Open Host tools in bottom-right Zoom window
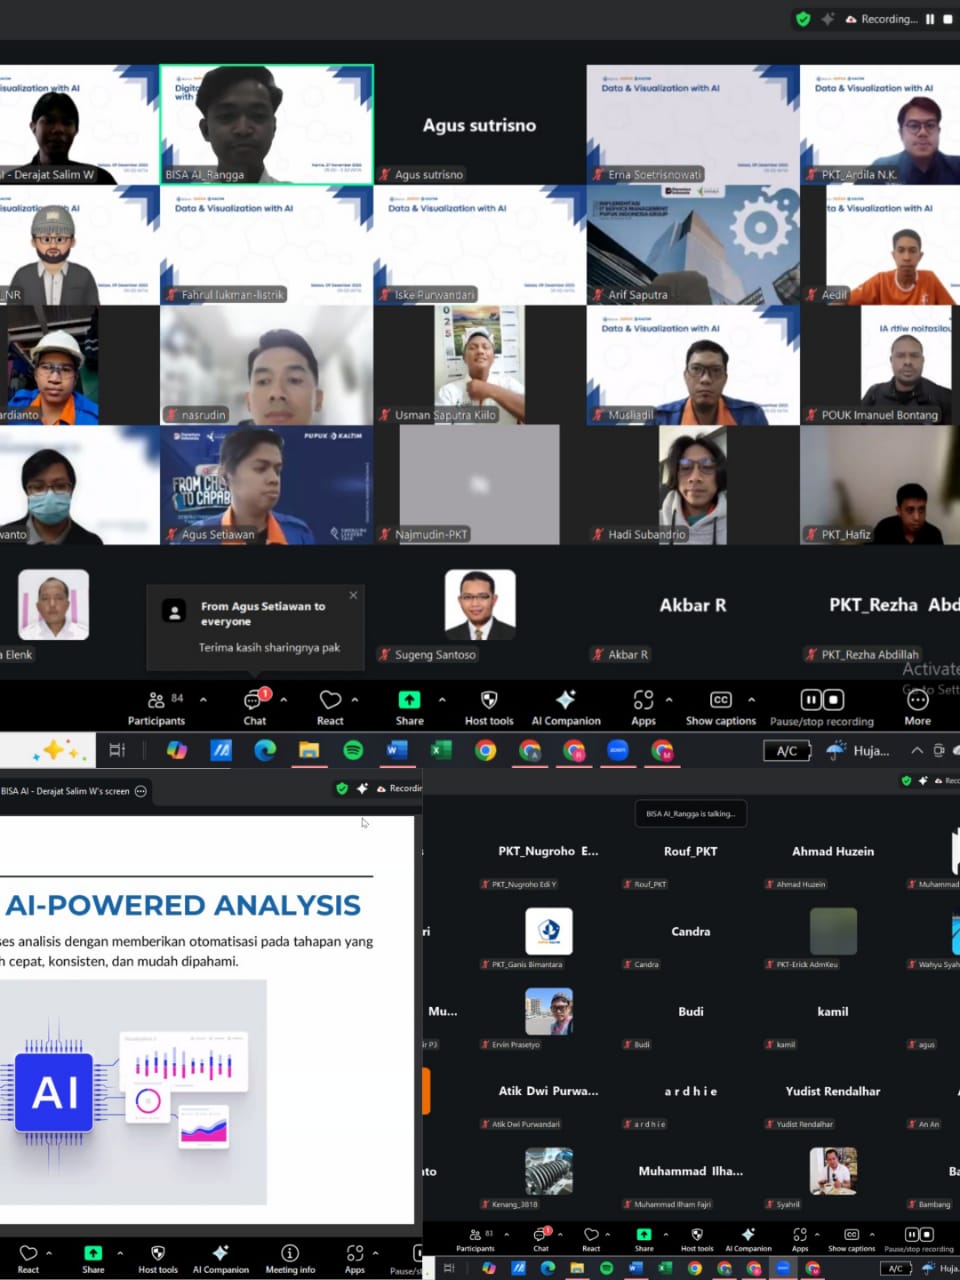The height and width of the screenshot is (1280, 960). point(697,1240)
